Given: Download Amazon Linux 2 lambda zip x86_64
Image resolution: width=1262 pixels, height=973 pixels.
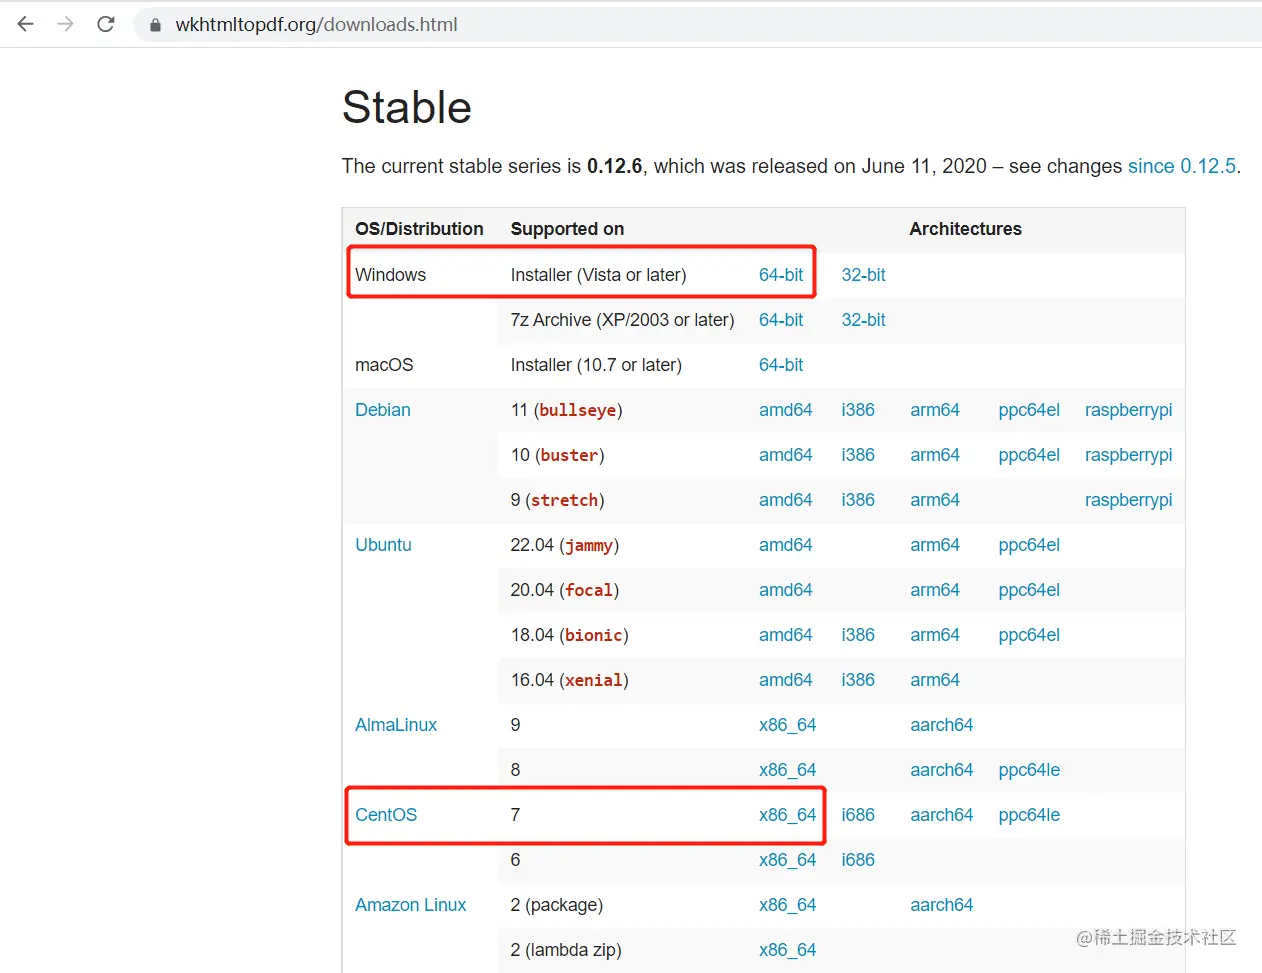Looking at the screenshot, I should (787, 950).
